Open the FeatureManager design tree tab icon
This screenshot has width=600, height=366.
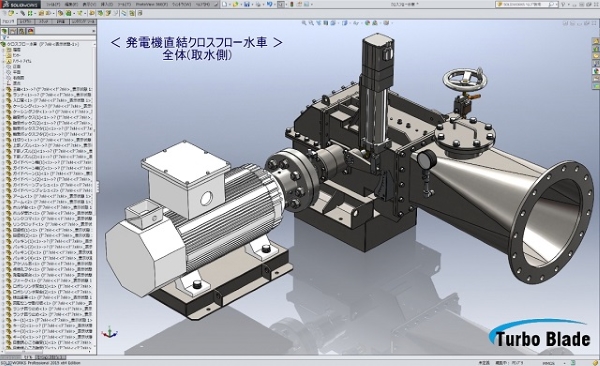pyautogui.click(x=4, y=31)
